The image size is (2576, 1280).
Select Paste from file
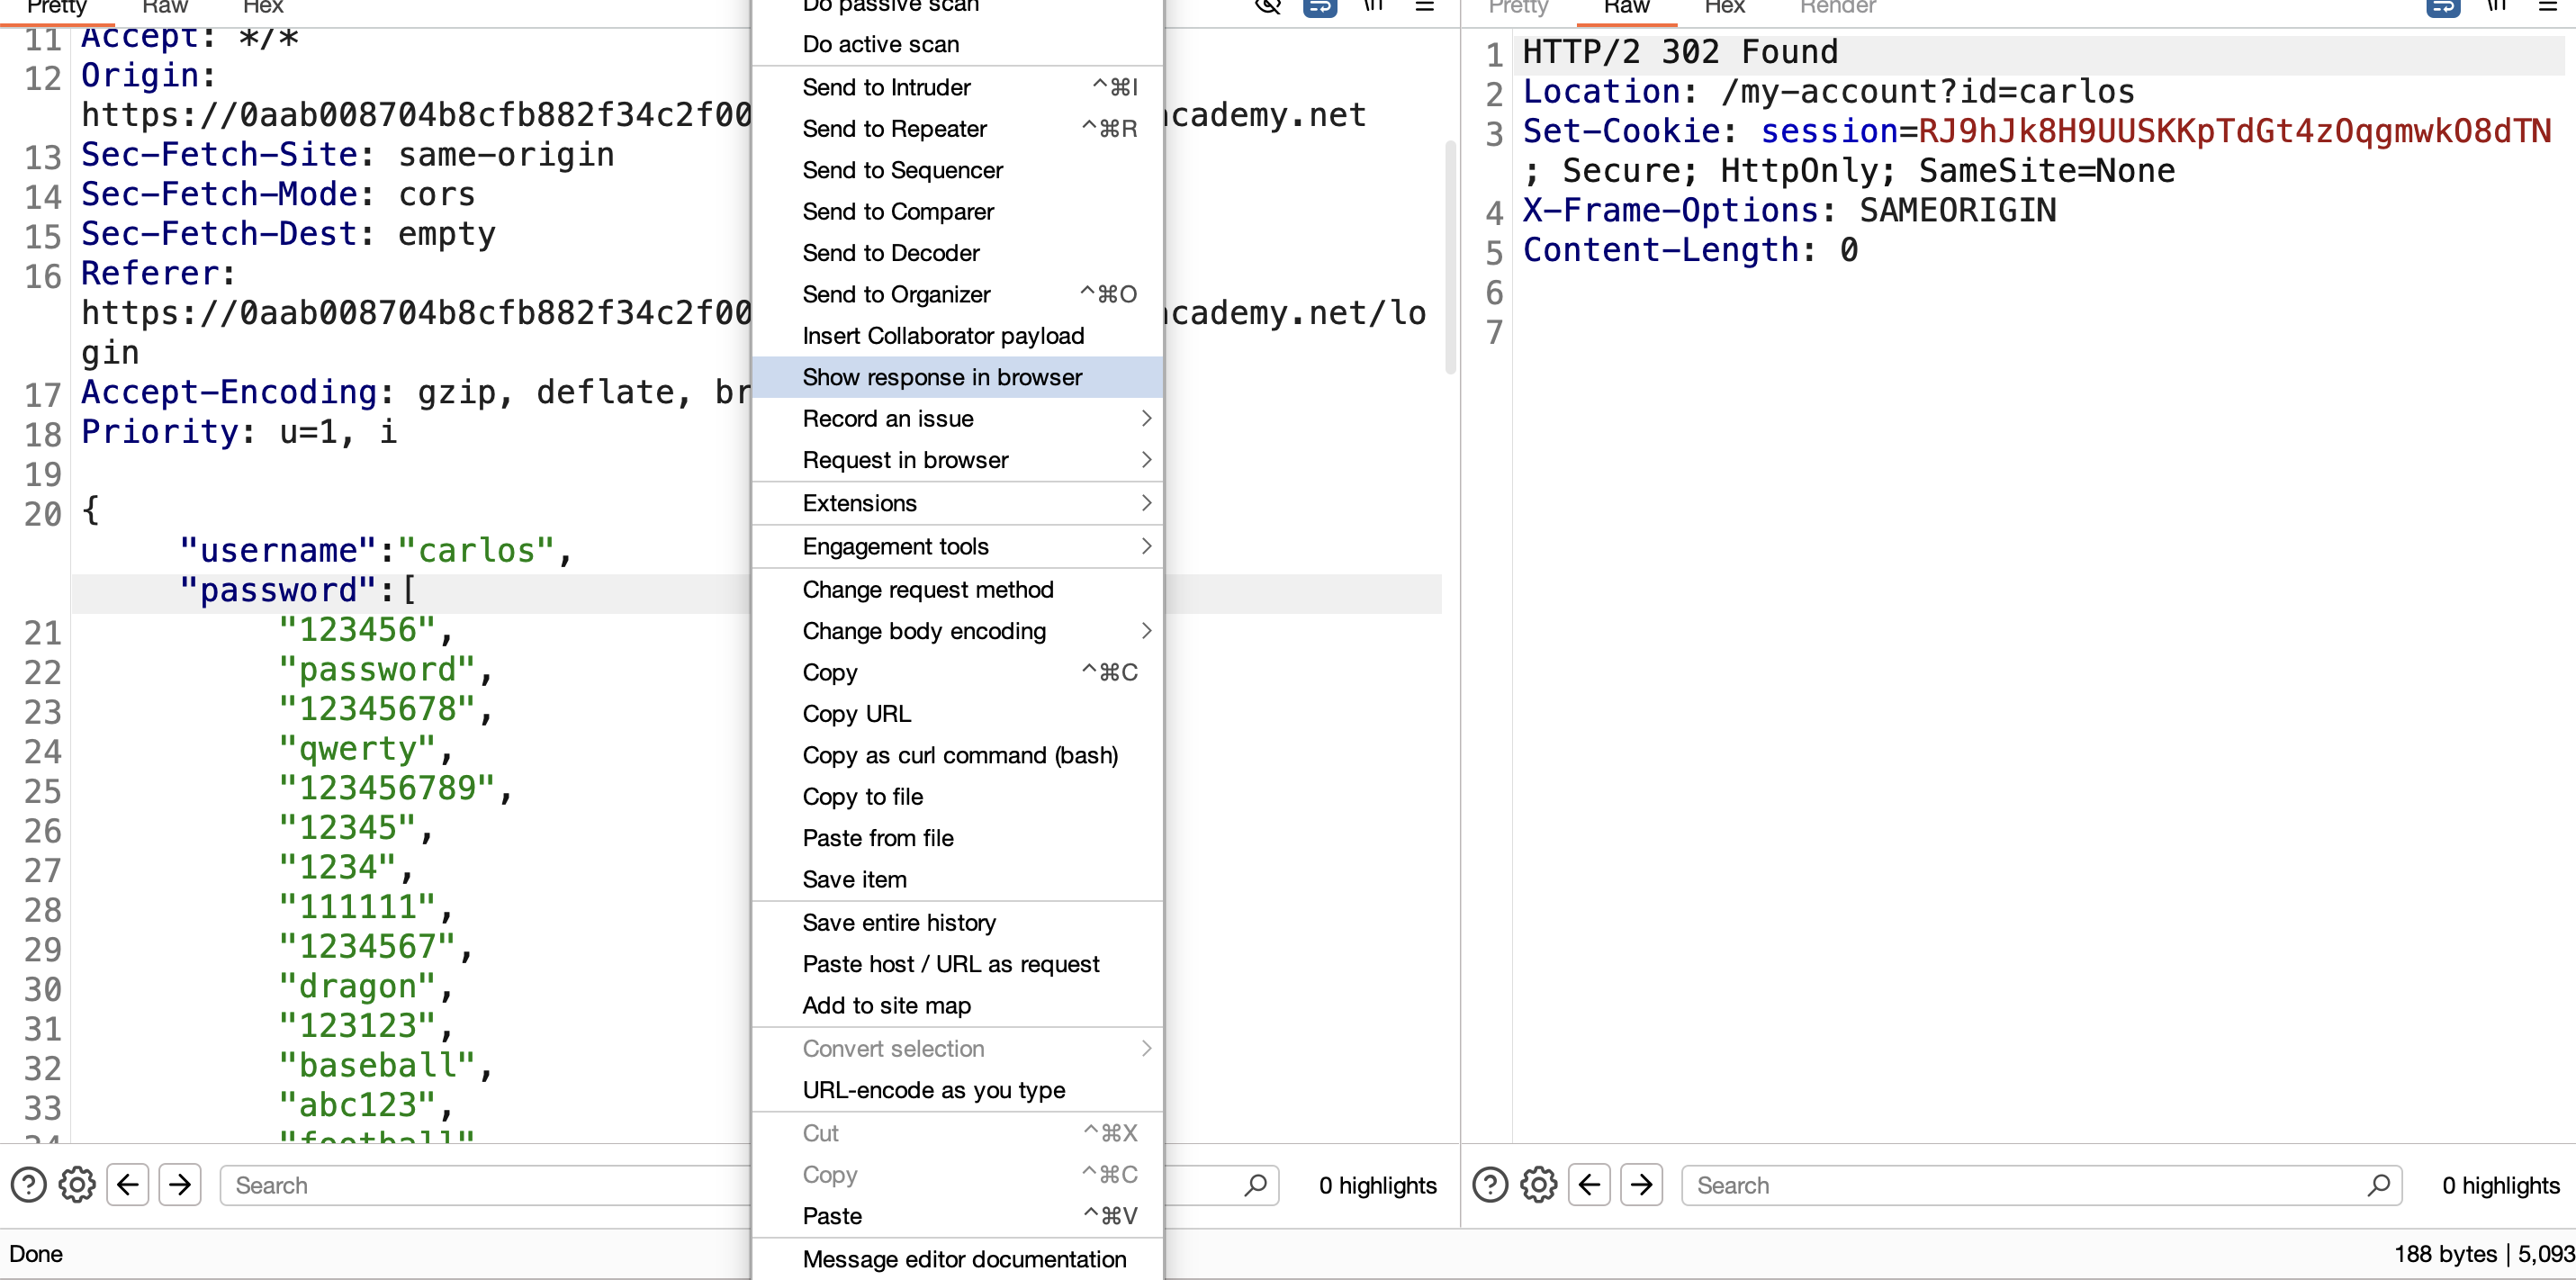958,838
